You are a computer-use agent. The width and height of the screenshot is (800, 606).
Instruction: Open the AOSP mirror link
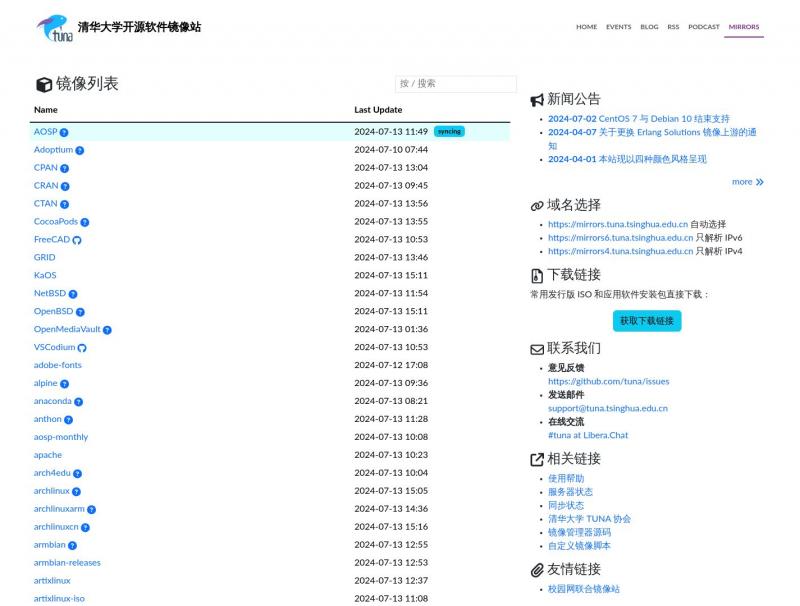click(x=45, y=132)
